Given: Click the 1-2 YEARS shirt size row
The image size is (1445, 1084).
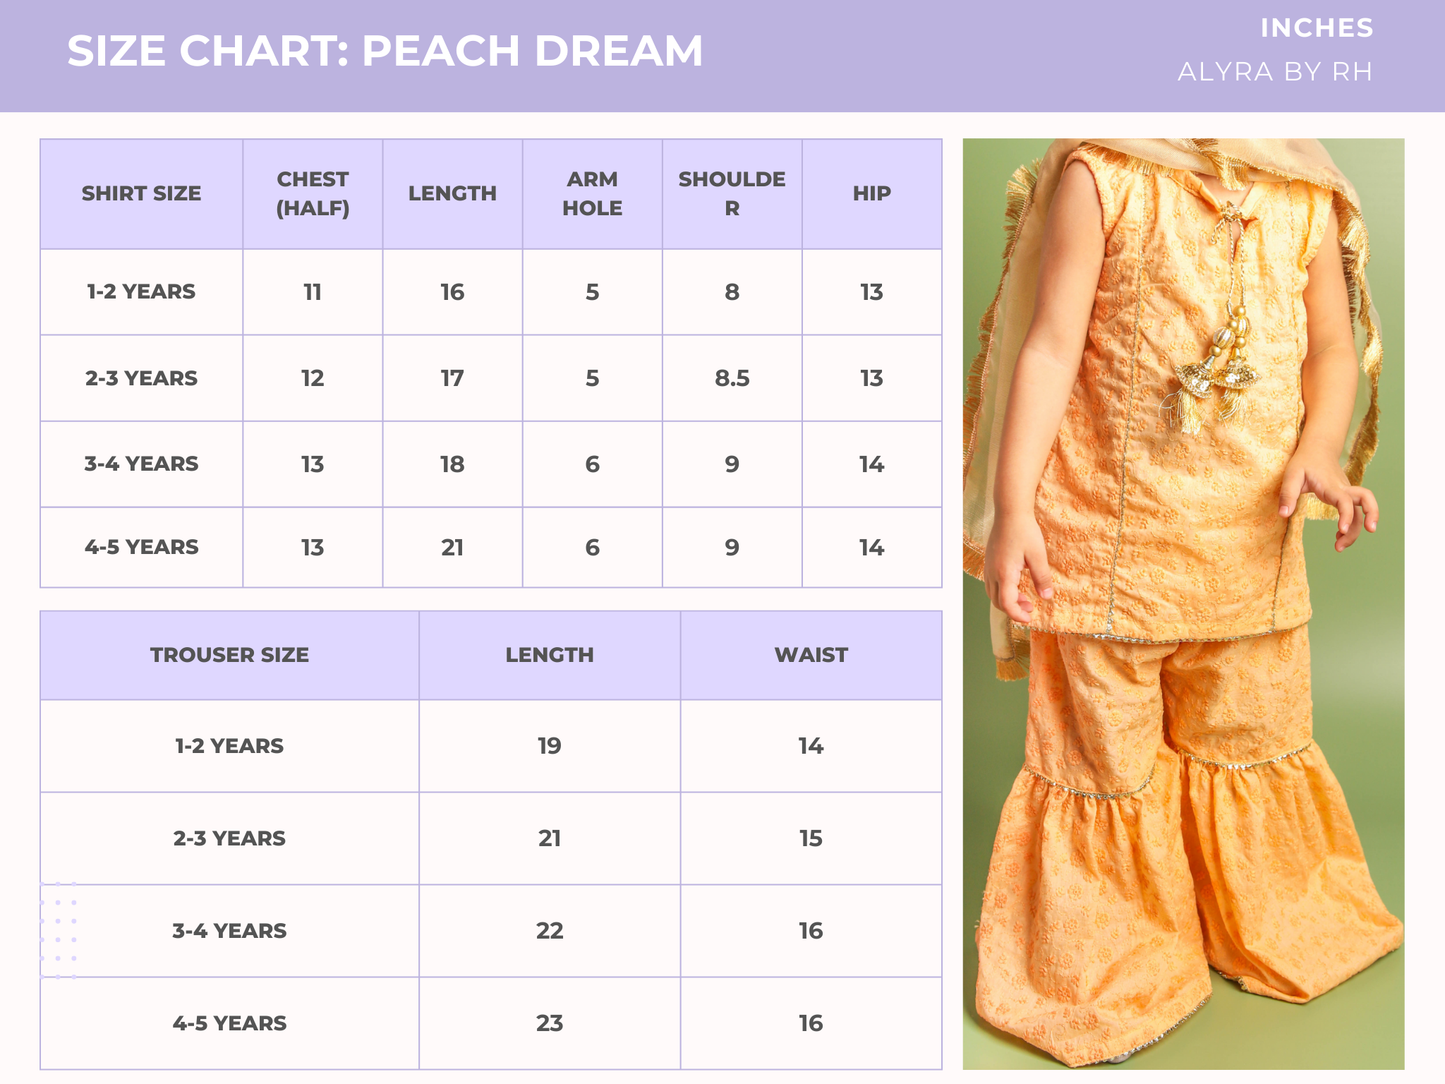Looking at the screenshot, I should (x=140, y=291).
